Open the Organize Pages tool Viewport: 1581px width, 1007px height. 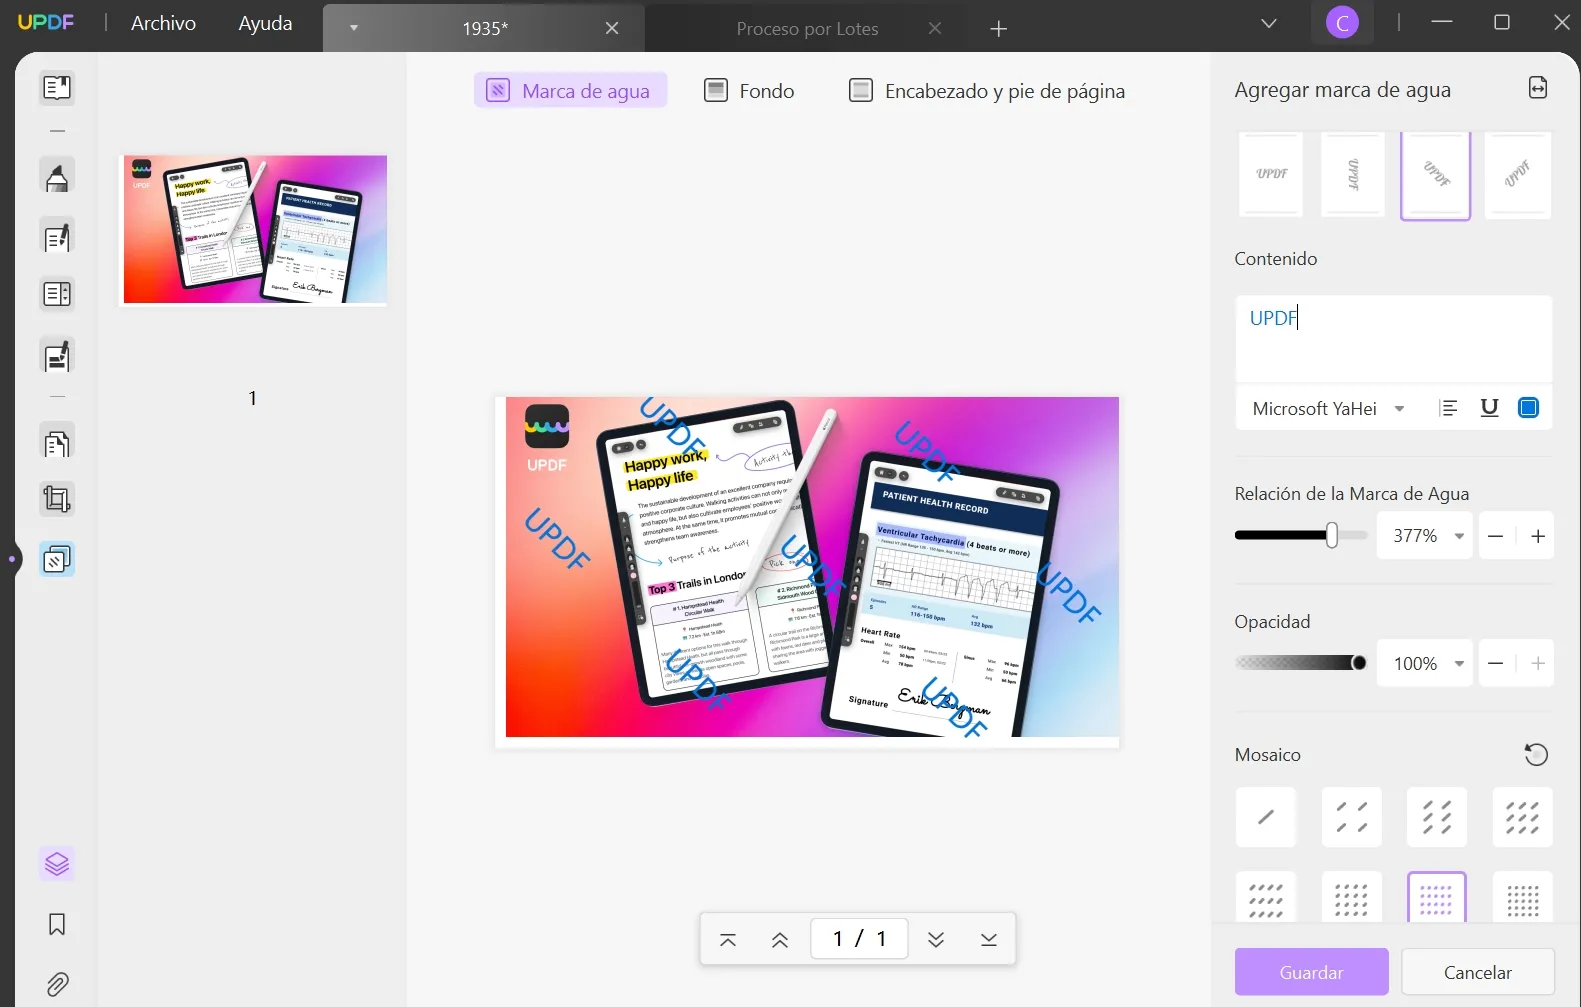click(57, 442)
